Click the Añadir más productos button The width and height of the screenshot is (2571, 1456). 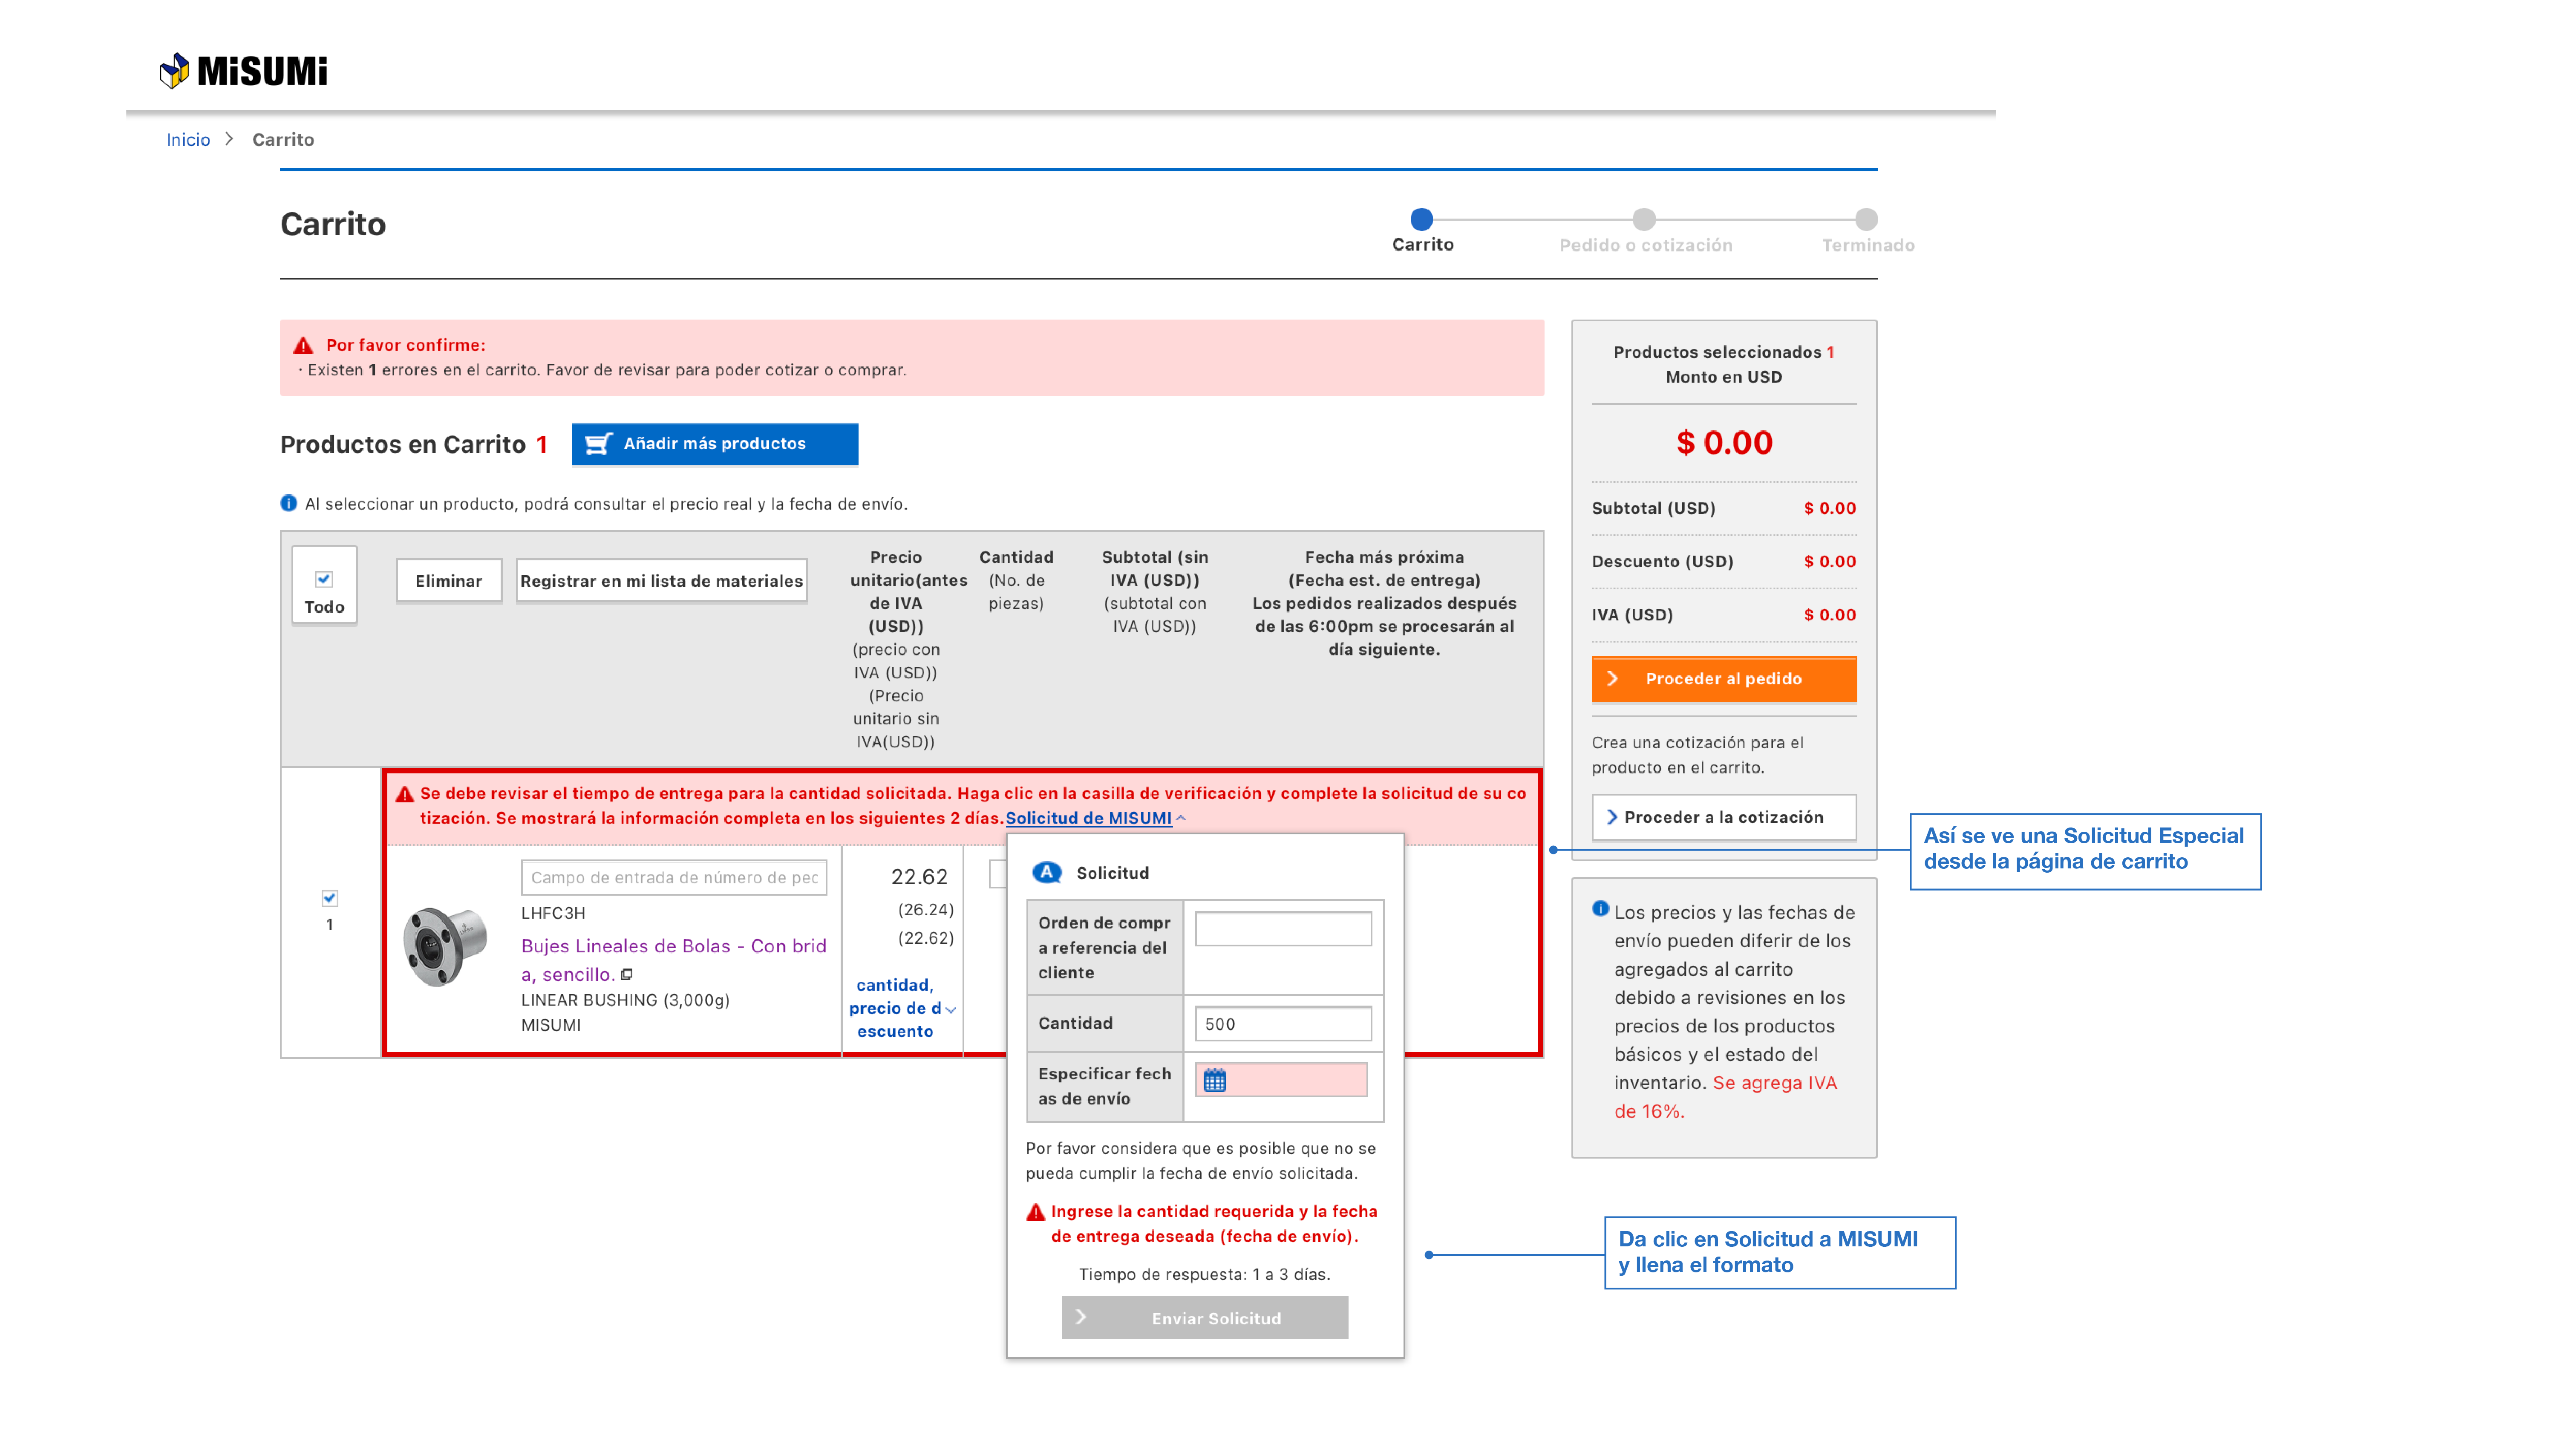[x=714, y=444]
